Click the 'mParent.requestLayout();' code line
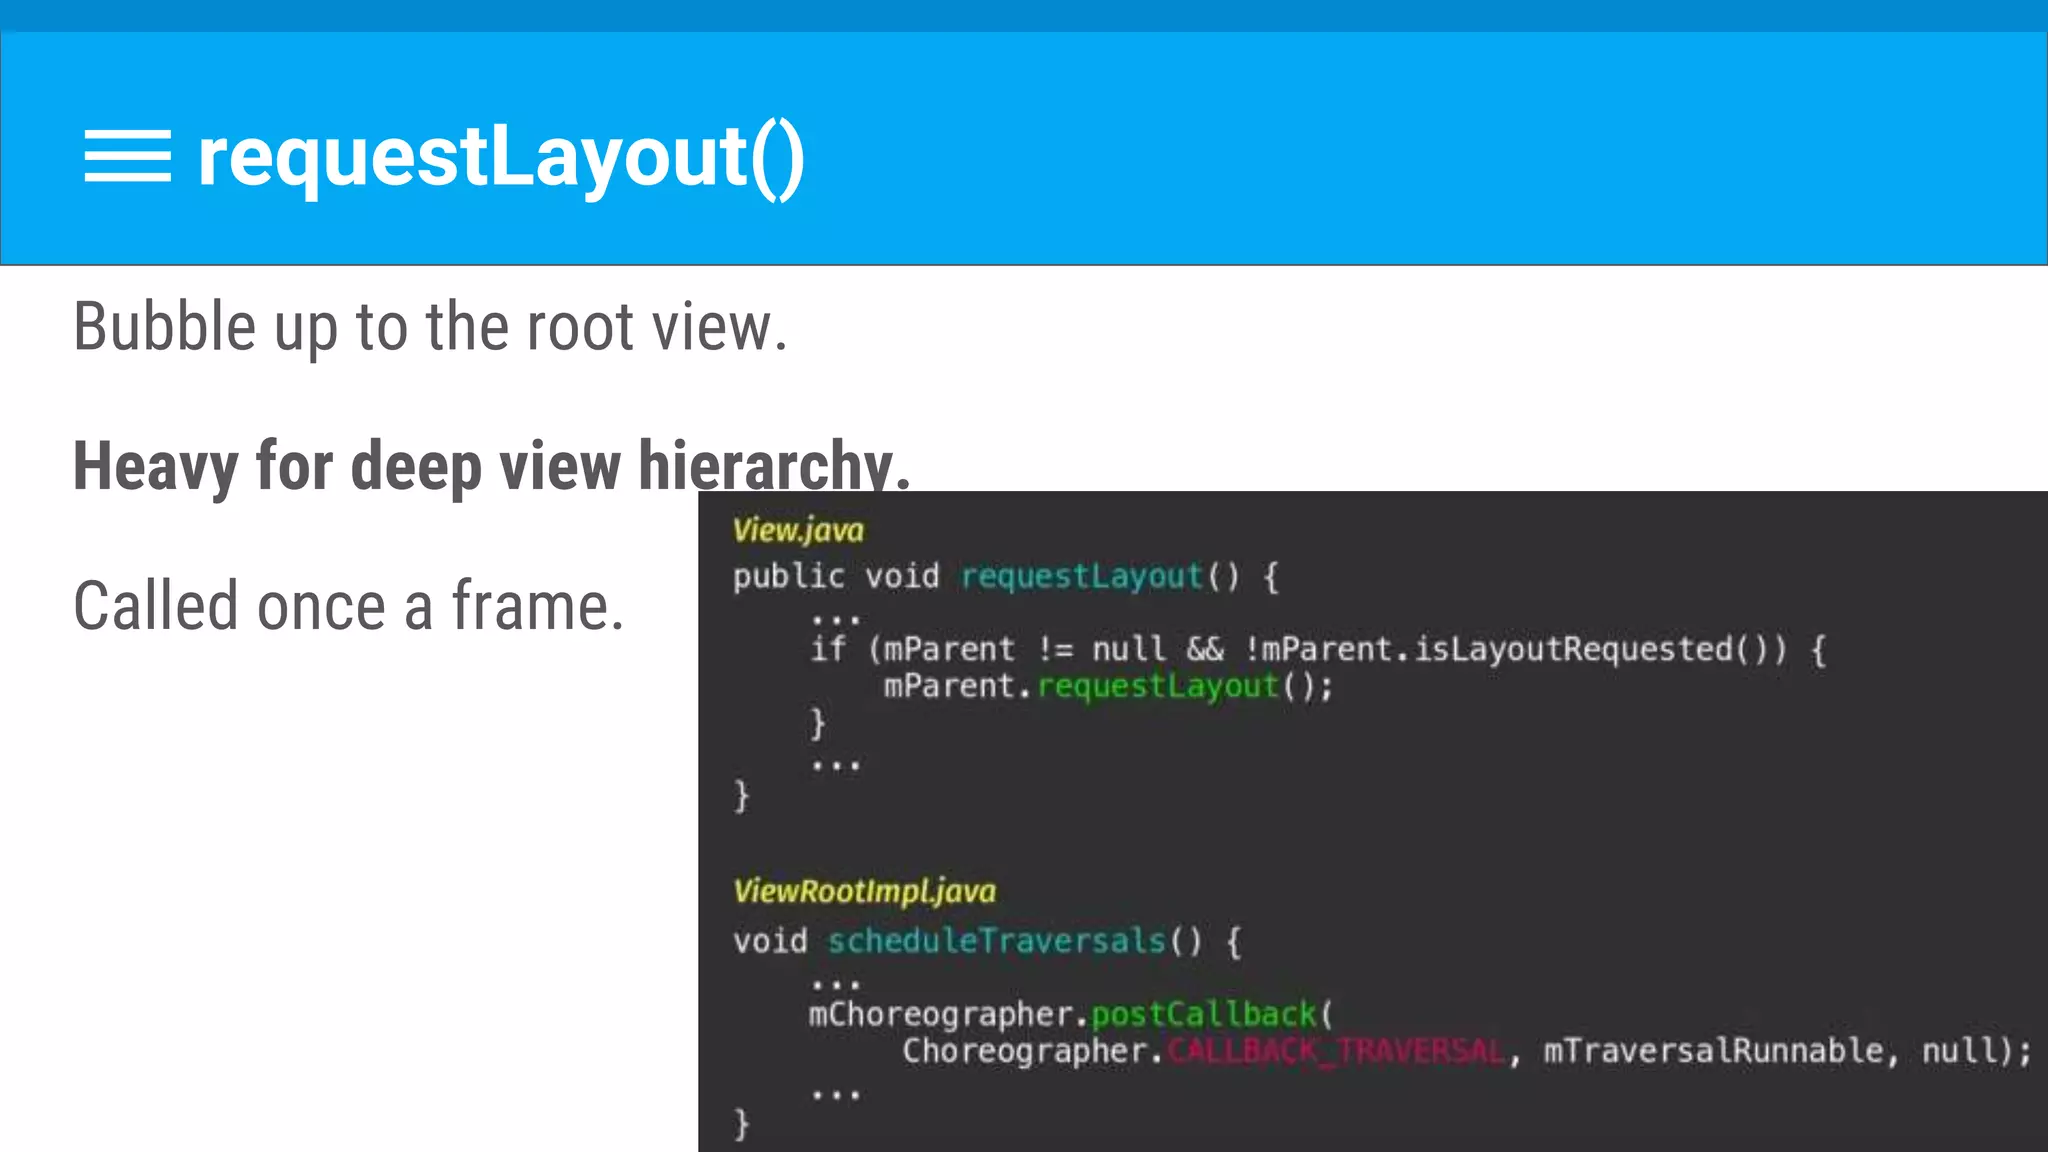Screen dimensions: 2048x1152 coord(1108,687)
